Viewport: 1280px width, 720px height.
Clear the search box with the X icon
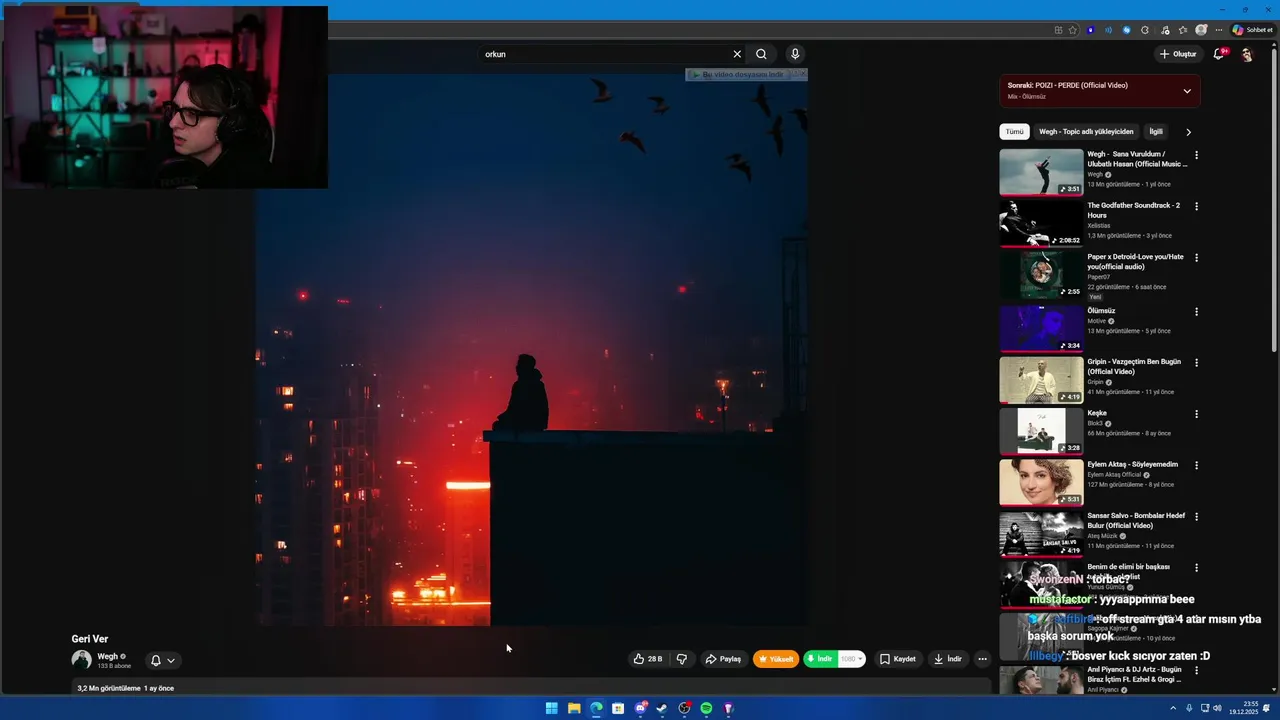737,54
